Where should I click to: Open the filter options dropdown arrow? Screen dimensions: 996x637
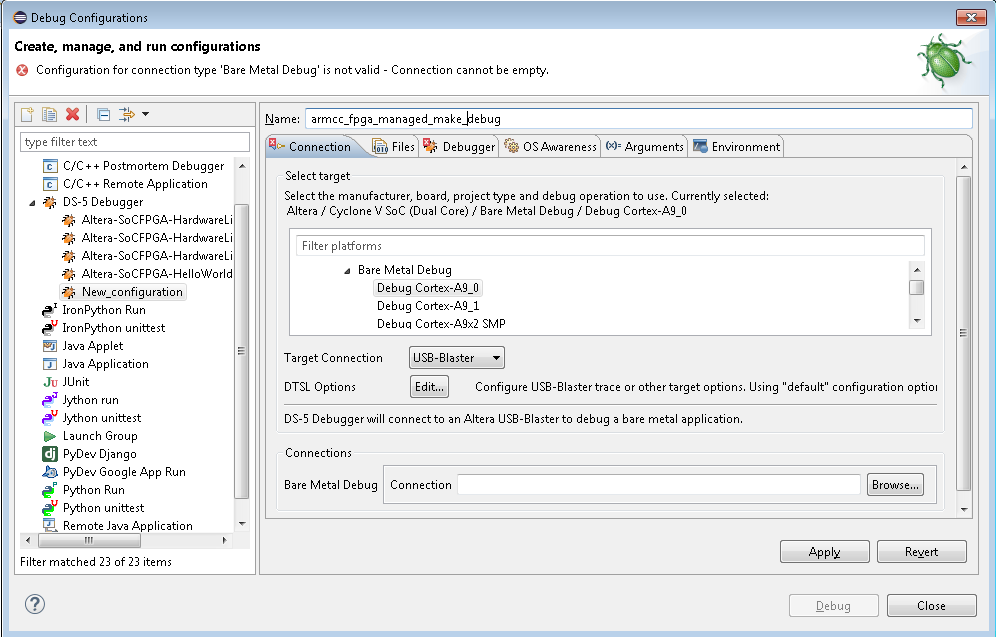pyautogui.click(x=145, y=114)
